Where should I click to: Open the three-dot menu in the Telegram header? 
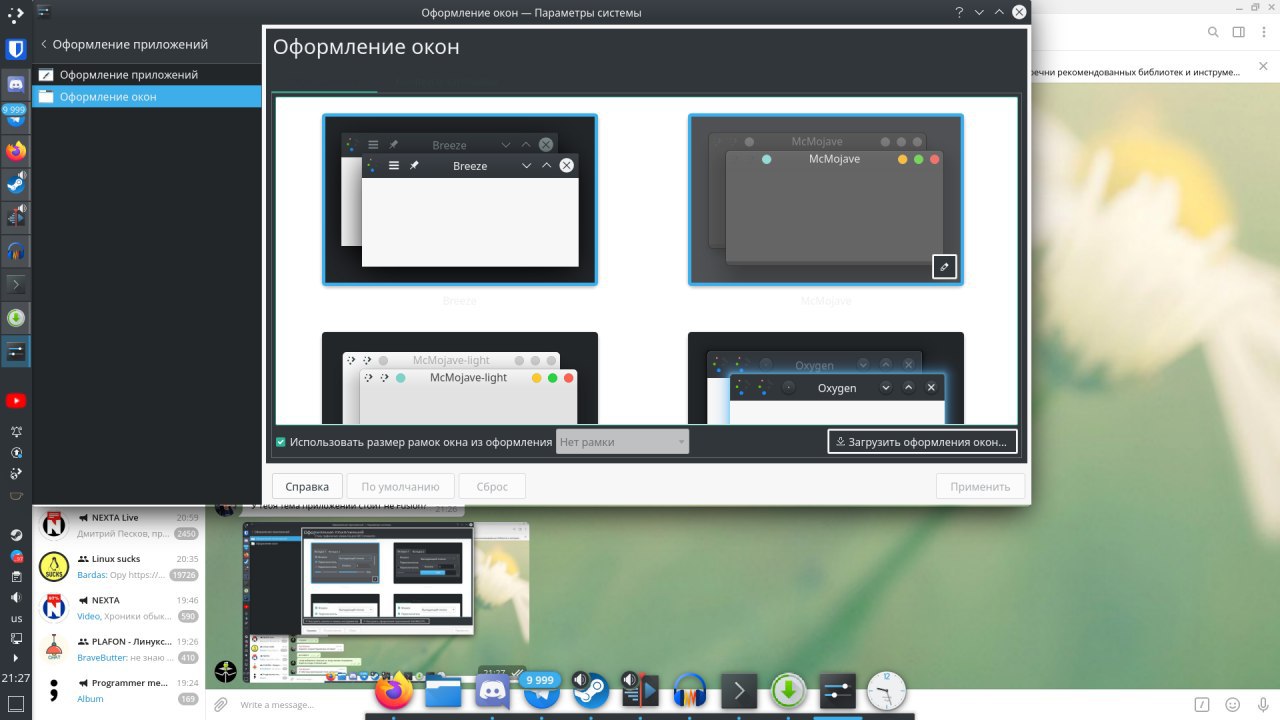(x=1264, y=32)
